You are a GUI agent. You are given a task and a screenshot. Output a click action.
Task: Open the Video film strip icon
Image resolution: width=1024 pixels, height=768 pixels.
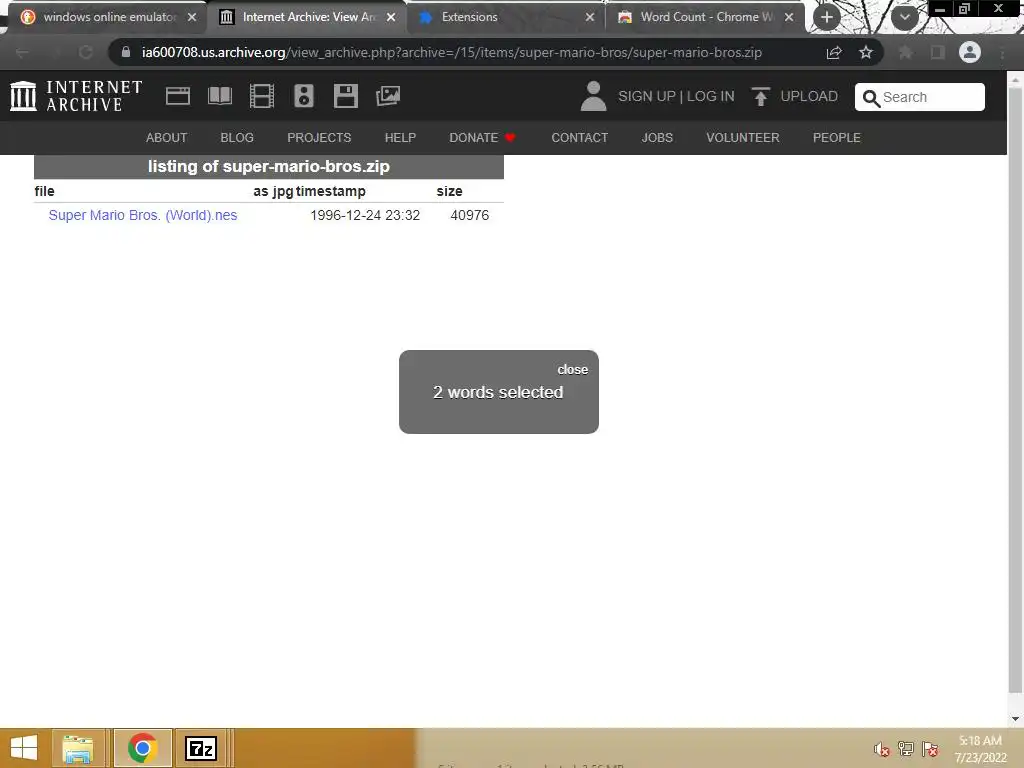(262, 96)
